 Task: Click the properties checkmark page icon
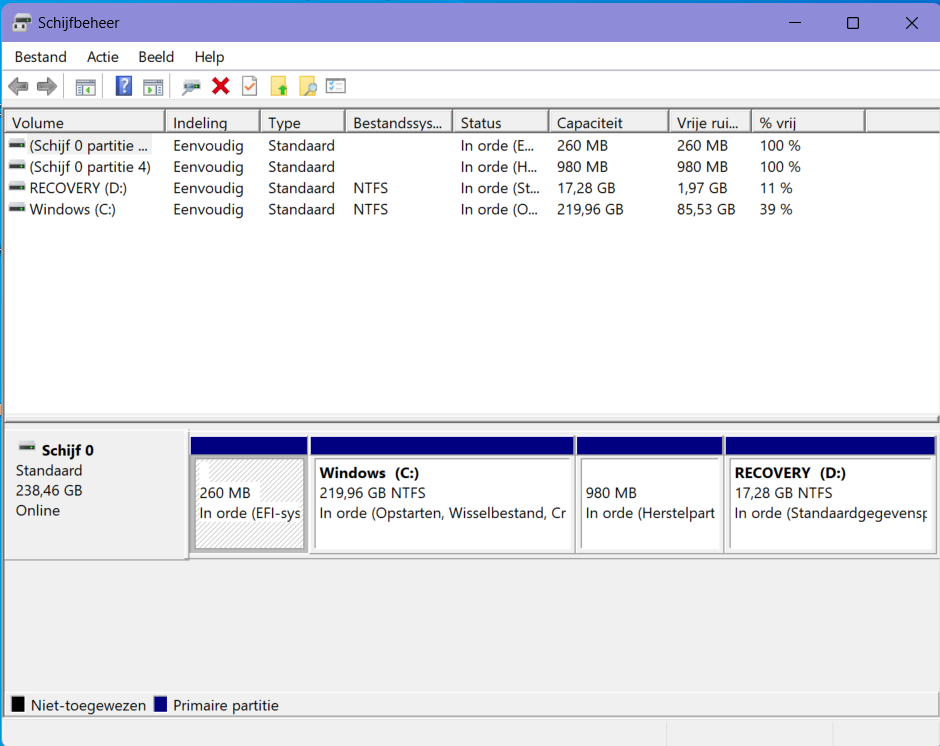point(250,87)
